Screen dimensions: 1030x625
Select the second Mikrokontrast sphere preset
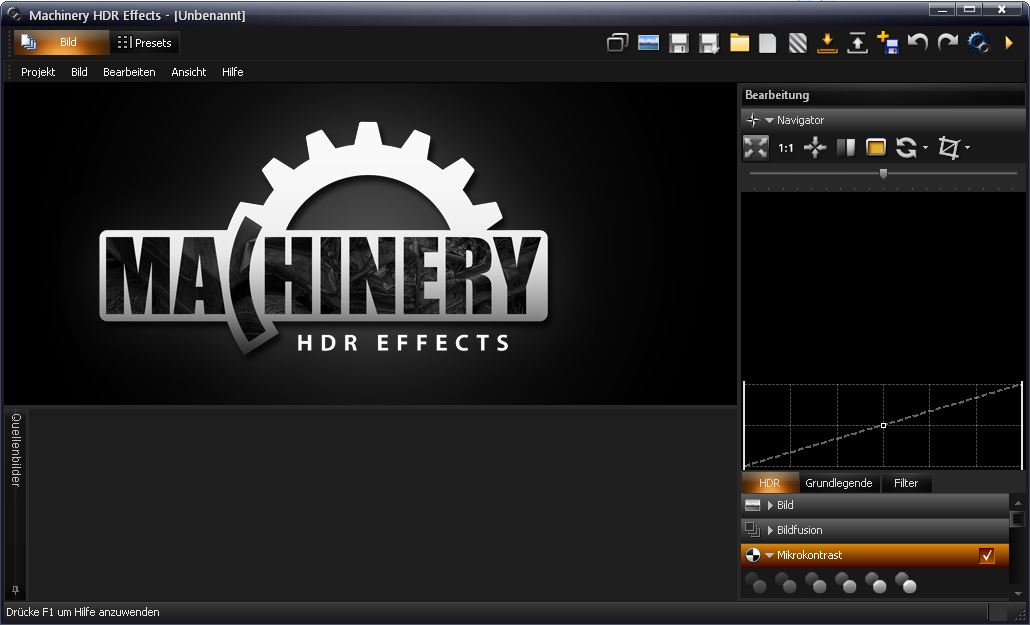(x=786, y=582)
